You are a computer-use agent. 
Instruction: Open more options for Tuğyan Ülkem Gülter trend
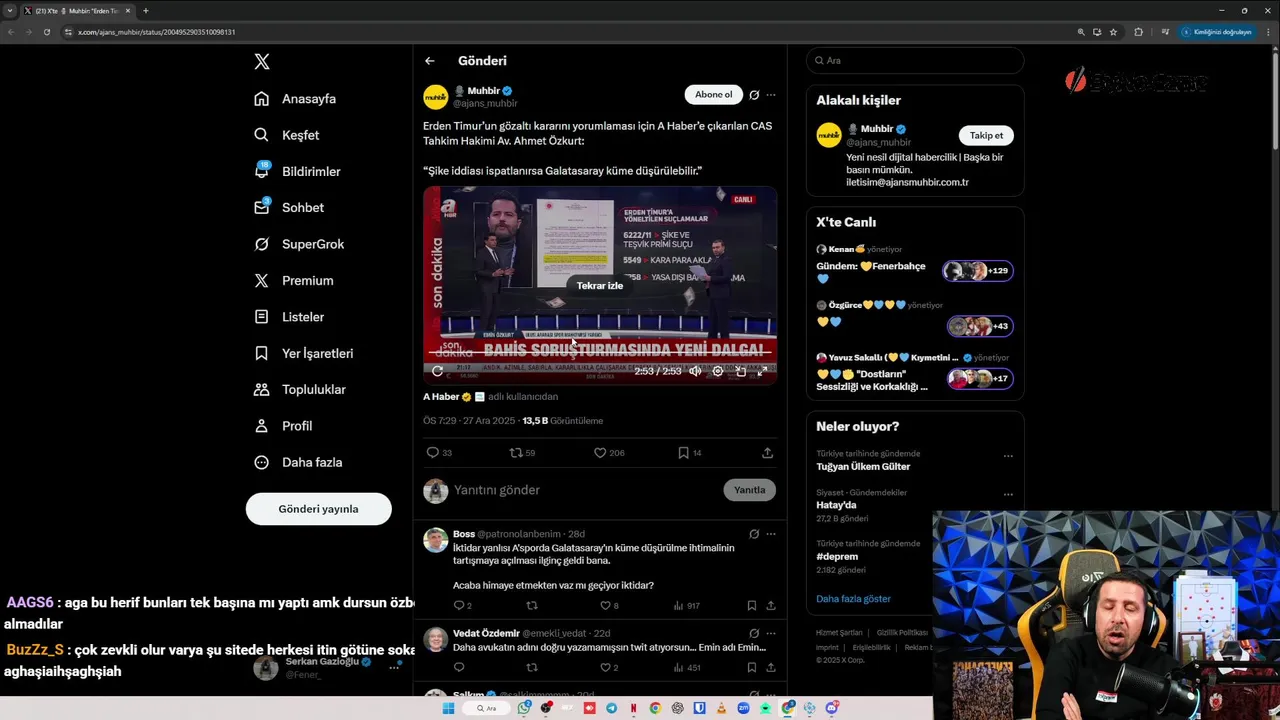coord(1007,455)
